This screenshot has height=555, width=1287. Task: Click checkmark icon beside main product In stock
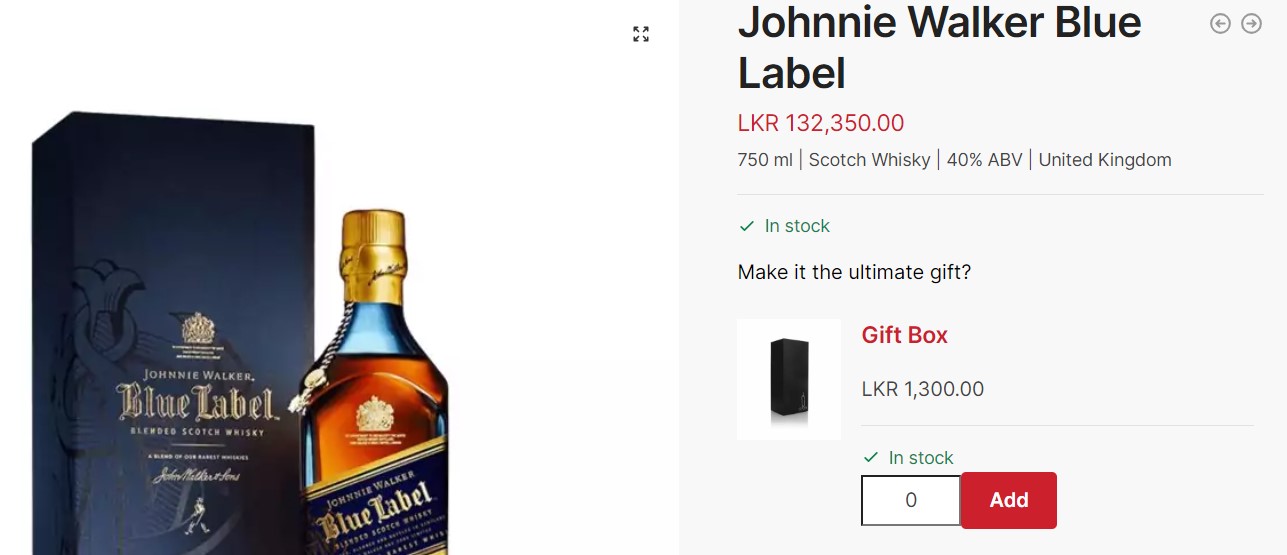pyautogui.click(x=746, y=226)
